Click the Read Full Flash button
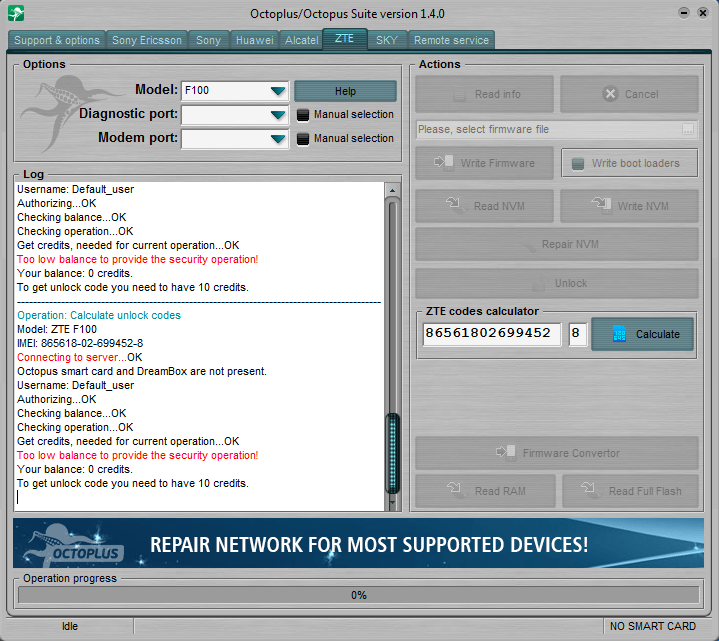Image resolution: width=719 pixels, height=641 pixels. pos(631,491)
